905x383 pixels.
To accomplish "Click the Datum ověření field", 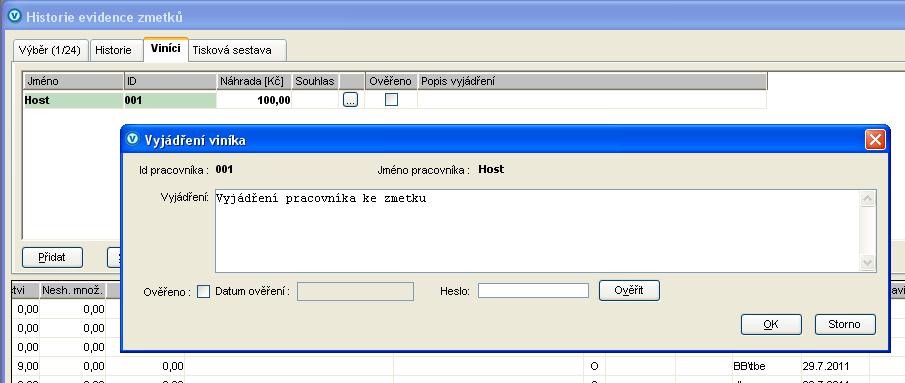I will 356,291.
